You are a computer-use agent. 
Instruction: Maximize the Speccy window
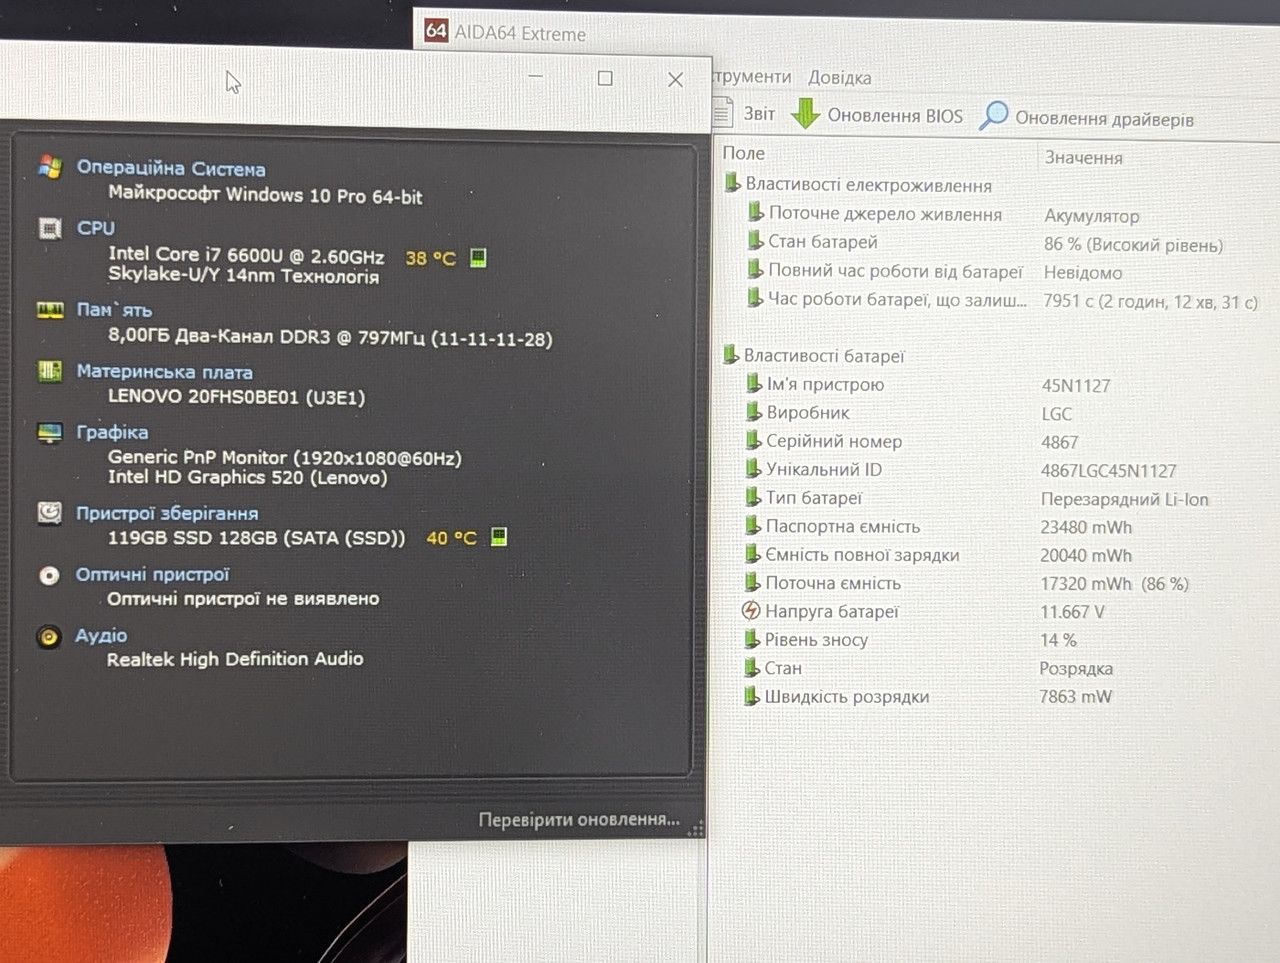pos(605,78)
